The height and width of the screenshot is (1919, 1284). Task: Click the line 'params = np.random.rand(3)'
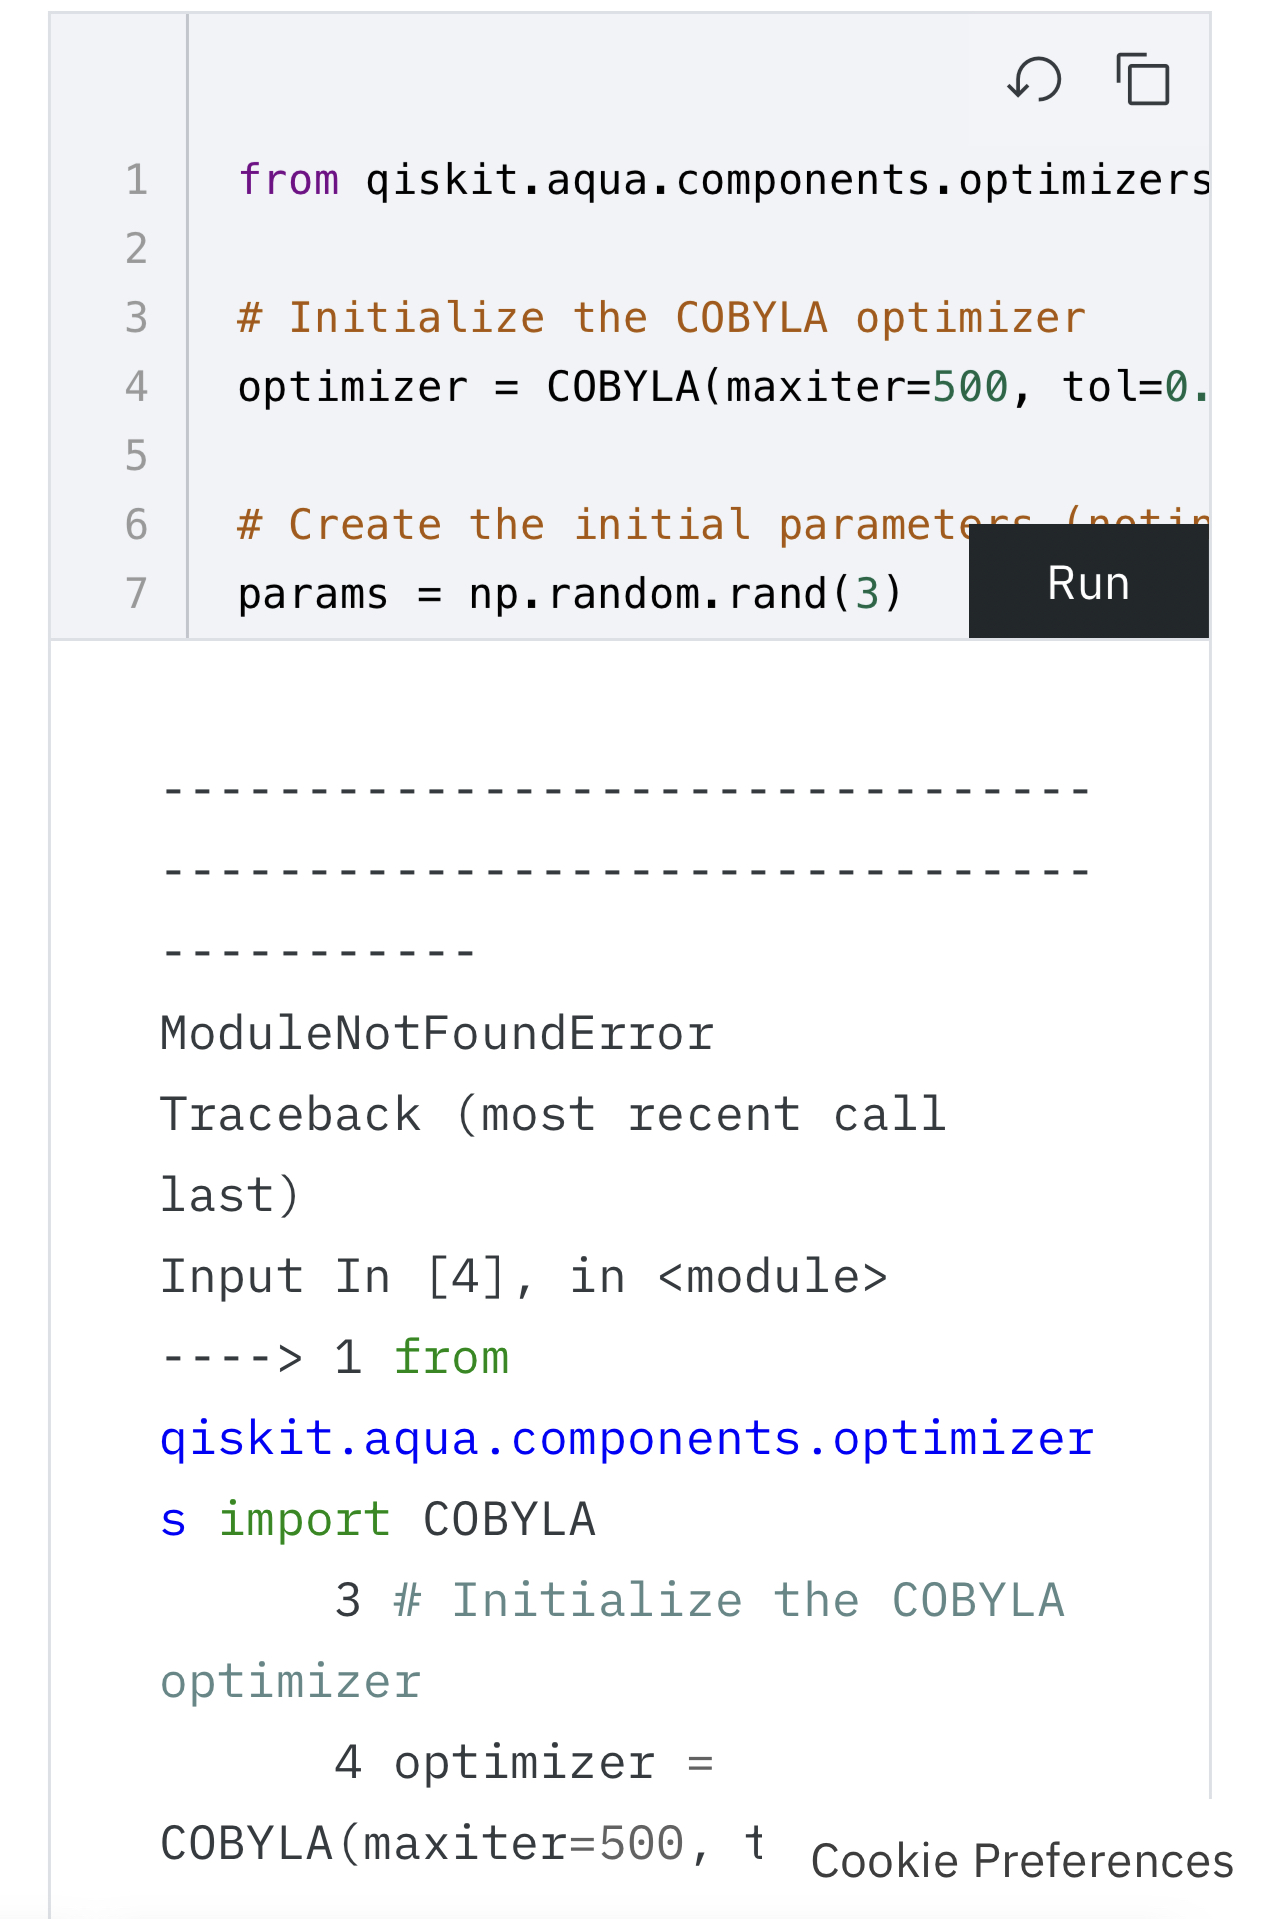(x=570, y=594)
